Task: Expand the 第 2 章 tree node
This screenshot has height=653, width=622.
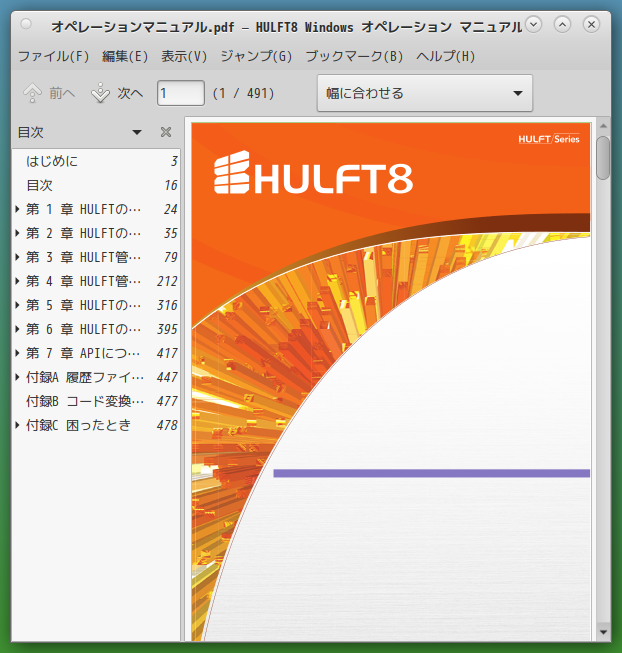Action: [x=17, y=233]
